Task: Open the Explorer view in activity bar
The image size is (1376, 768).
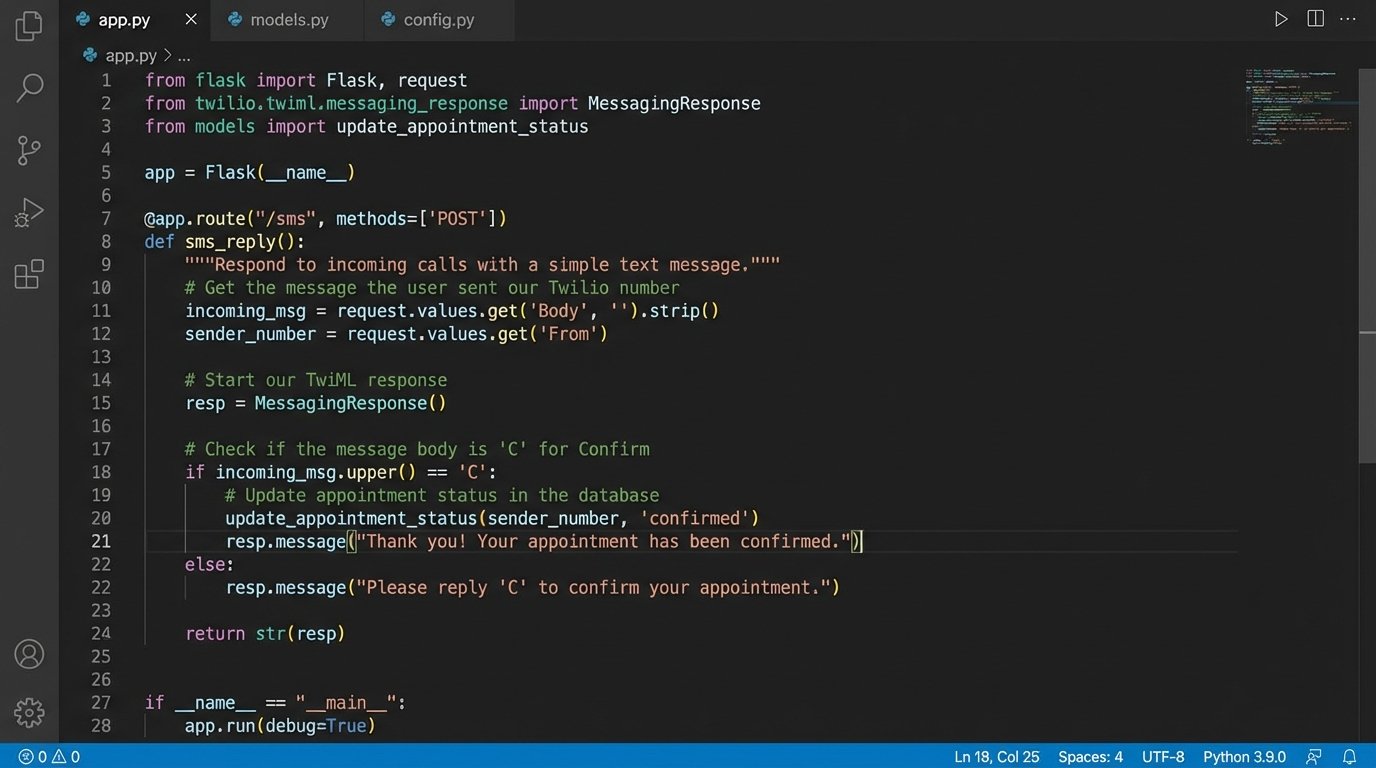Action: [29, 26]
